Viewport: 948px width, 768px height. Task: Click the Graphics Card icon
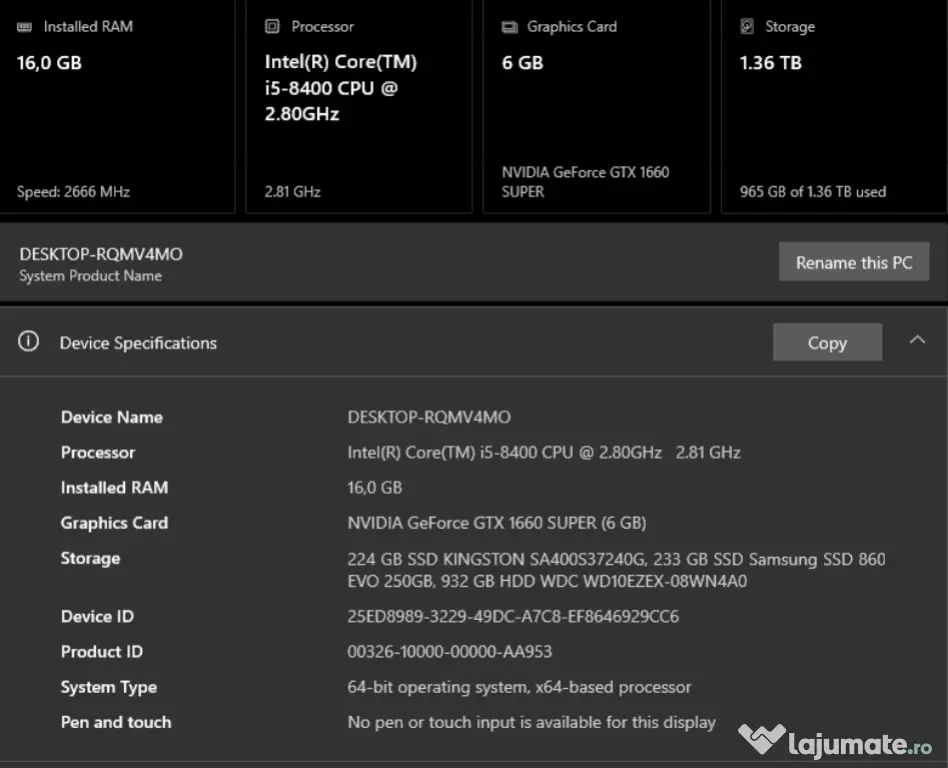pyautogui.click(x=510, y=27)
